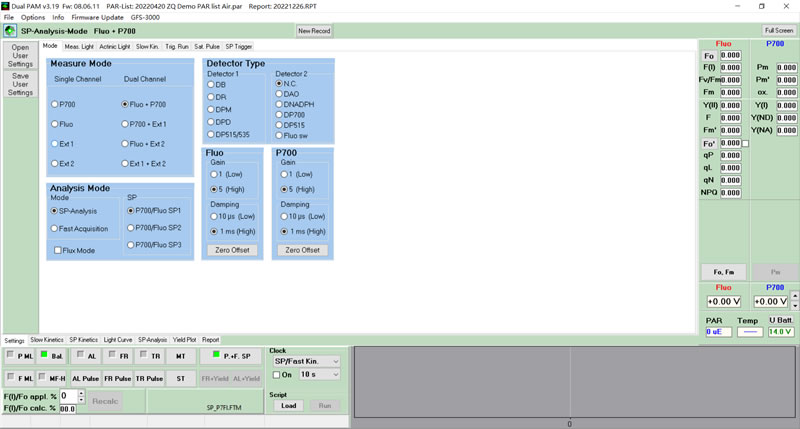Image resolution: width=800 pixels, height=429 pixels.
Task: Toggle the P ML measuring light button
Action: click(x=19, y=356)
